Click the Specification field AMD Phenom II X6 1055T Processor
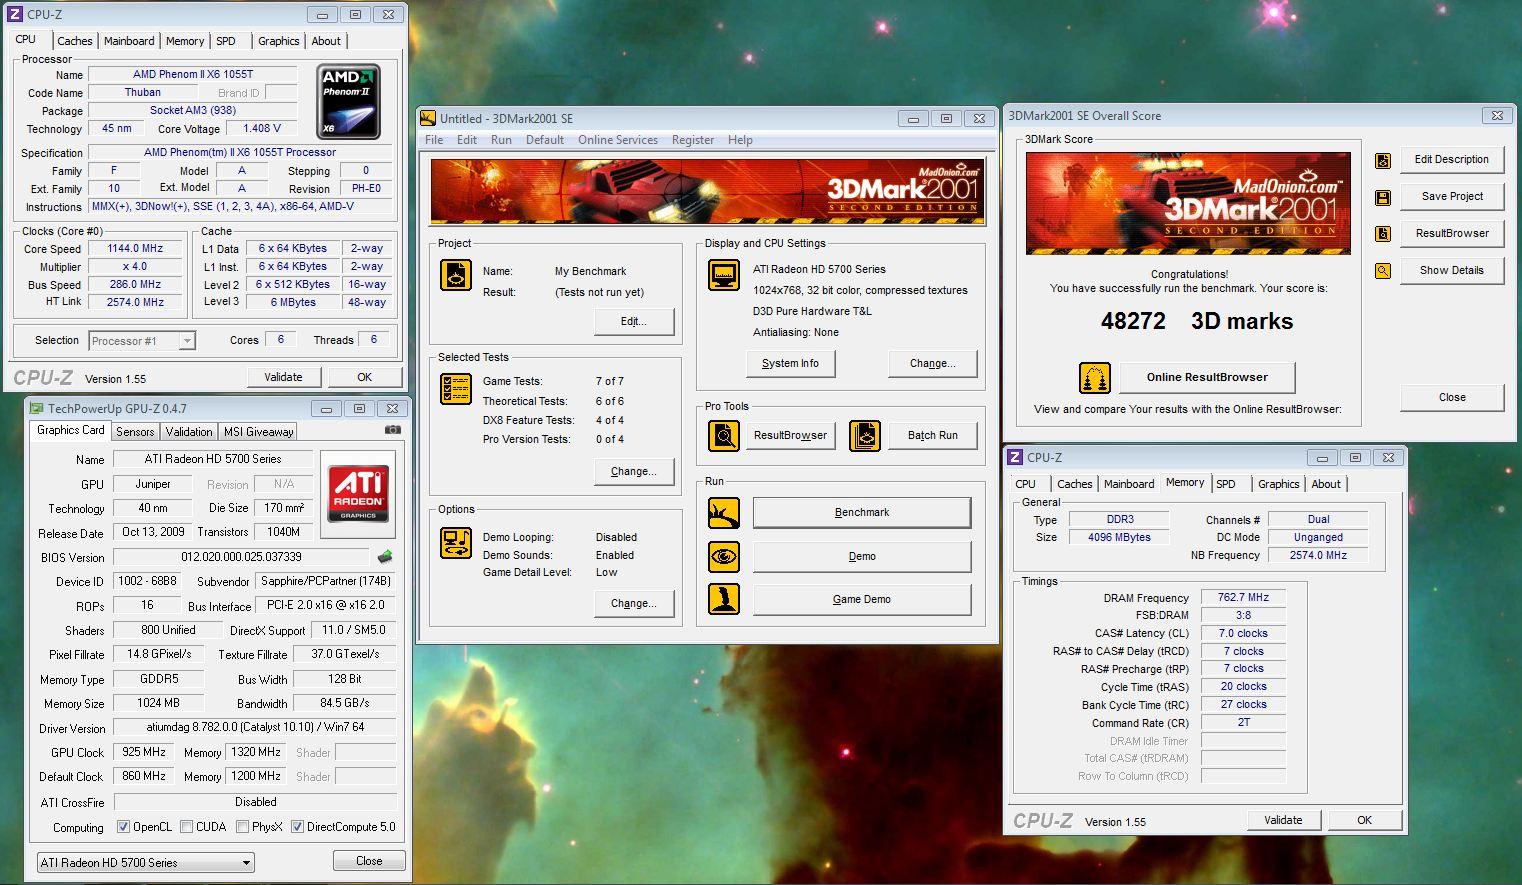Screen dimensions: 1522x885 click(x=240, y=153)
